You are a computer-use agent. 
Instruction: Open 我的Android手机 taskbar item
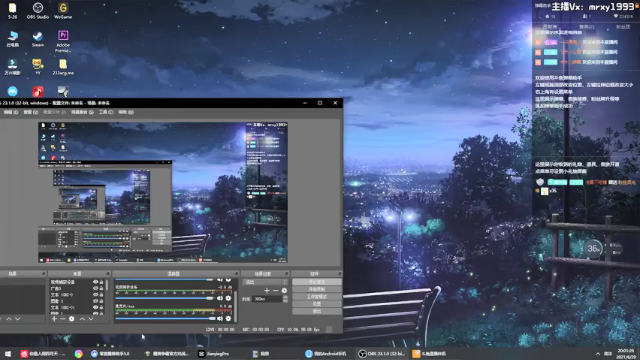pos(326,354)
